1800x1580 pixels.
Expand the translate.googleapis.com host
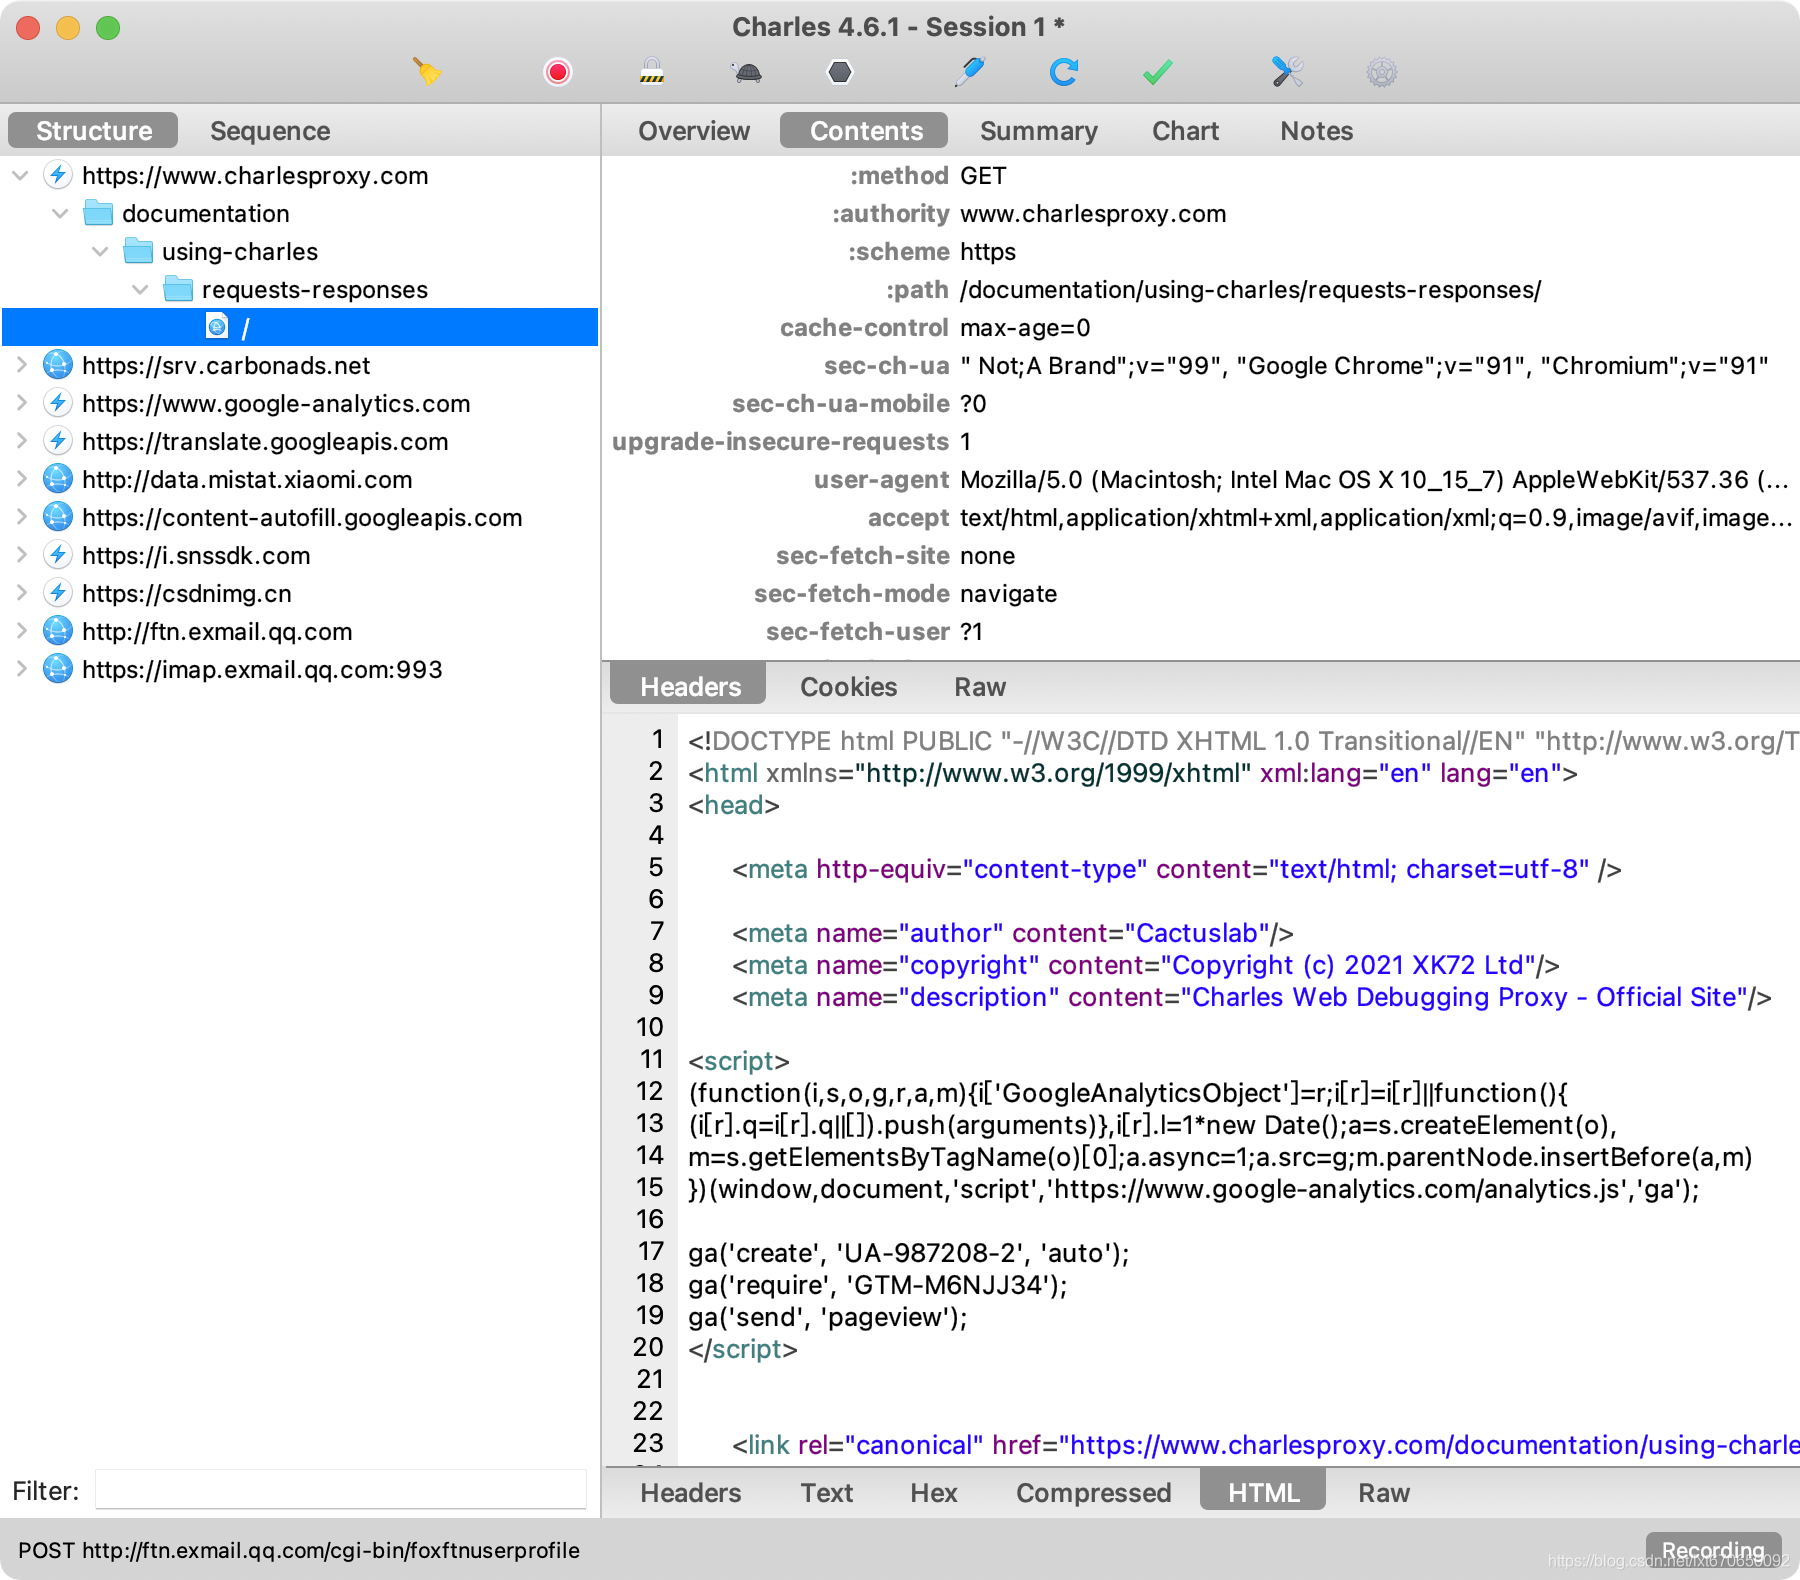point(21,442)
